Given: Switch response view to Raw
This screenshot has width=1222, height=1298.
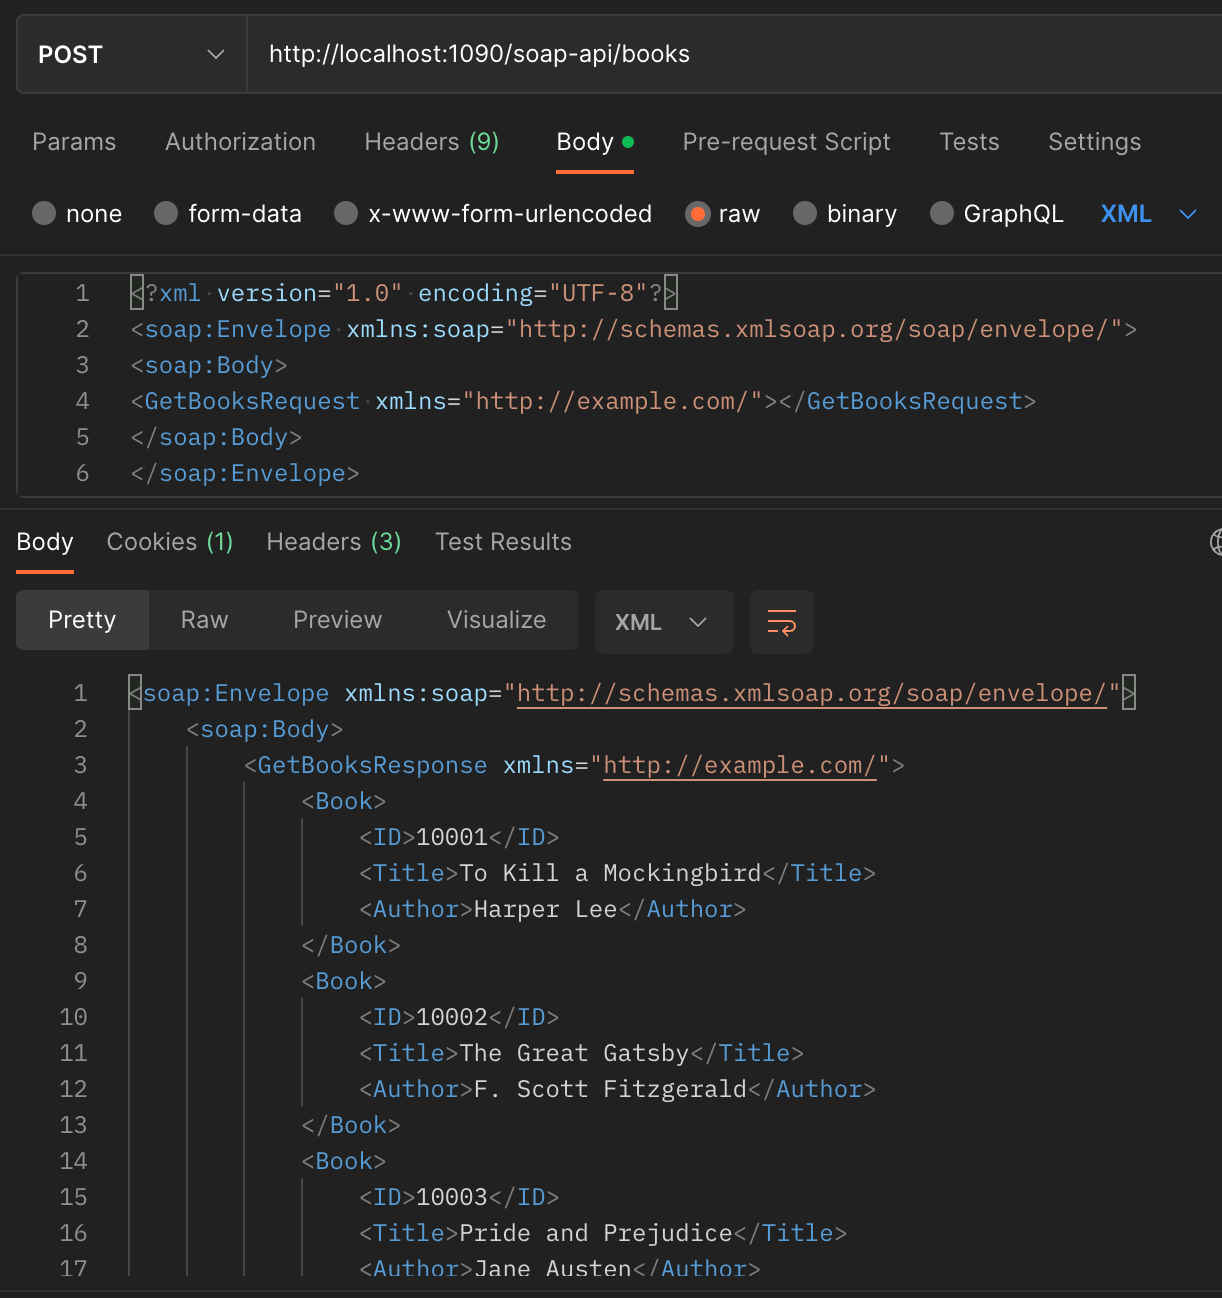Looking at the screenshot, I should point(204,620).
